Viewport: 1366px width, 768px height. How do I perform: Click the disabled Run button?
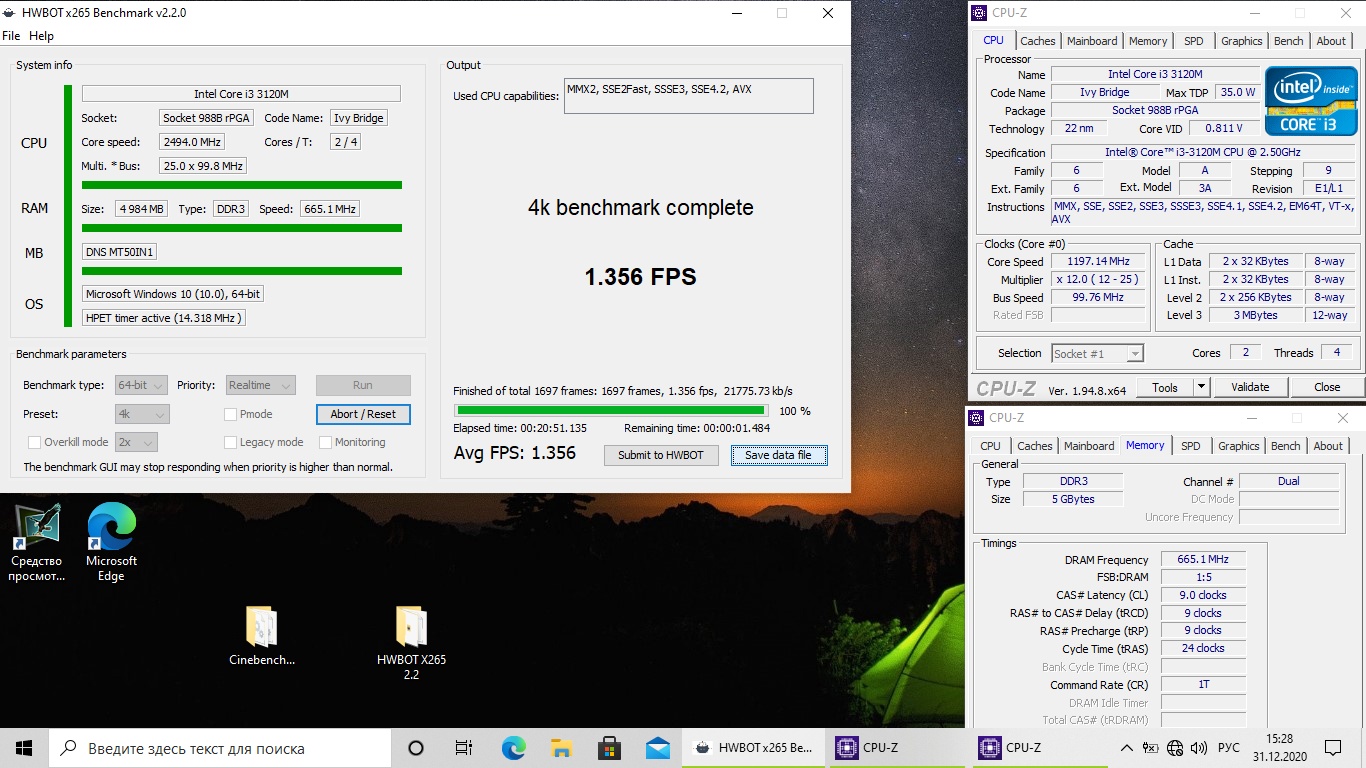(363, 385)
